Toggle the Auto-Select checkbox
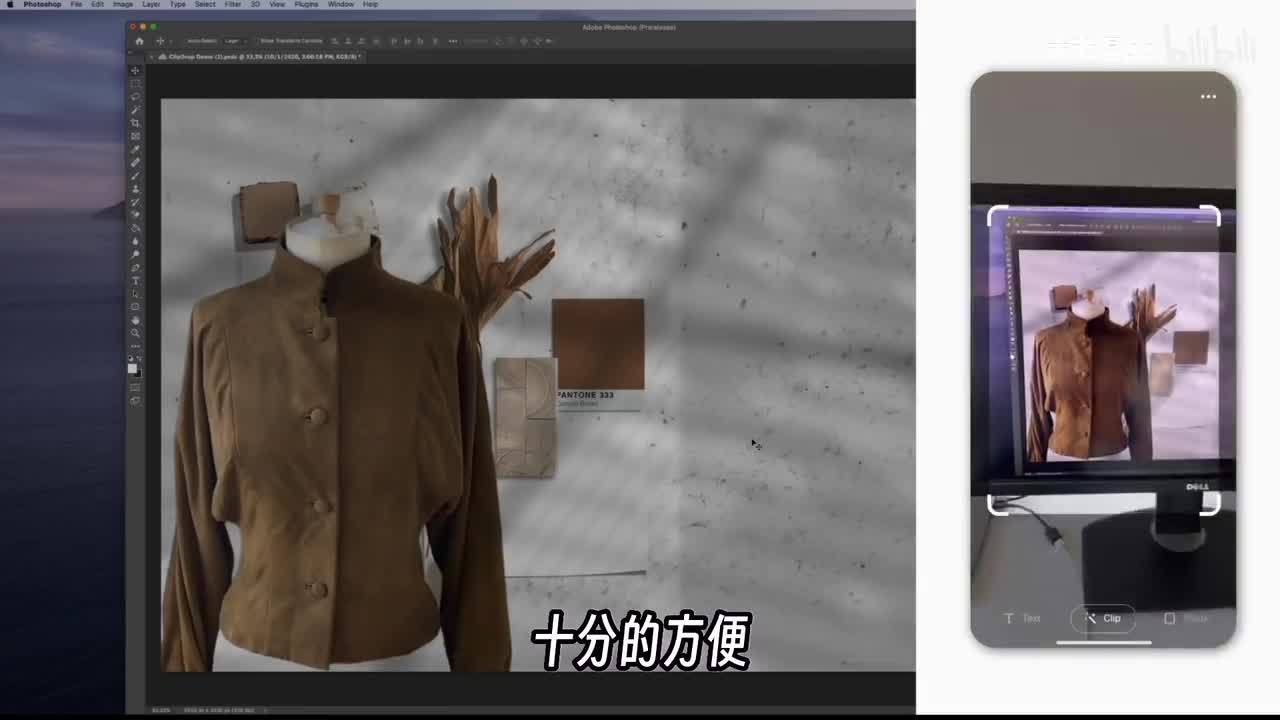Viewport: 1280px width, 720px height. pos(184,41)
